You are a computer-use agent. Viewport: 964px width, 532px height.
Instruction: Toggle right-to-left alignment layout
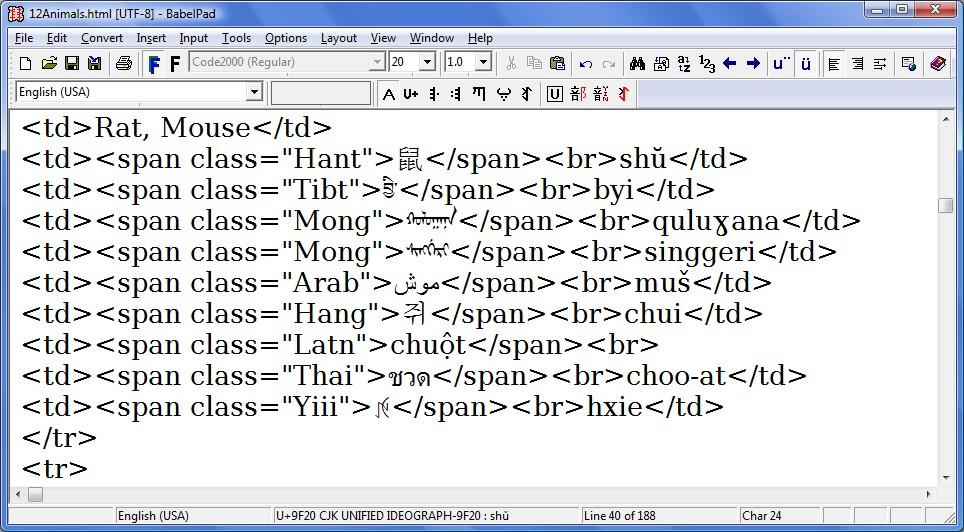coord(858,63)
